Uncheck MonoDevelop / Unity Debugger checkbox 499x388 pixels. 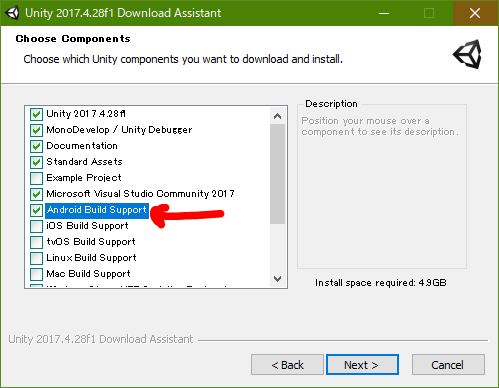pos(36,130)
